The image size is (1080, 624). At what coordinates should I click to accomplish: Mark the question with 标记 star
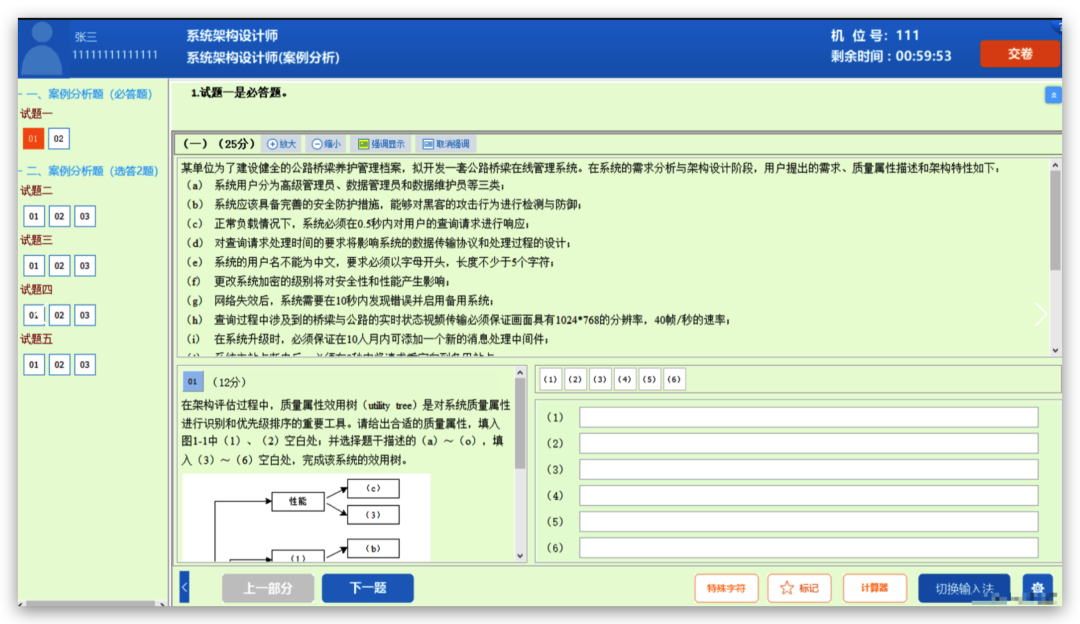pyautogui.click(x=799, y=588)
